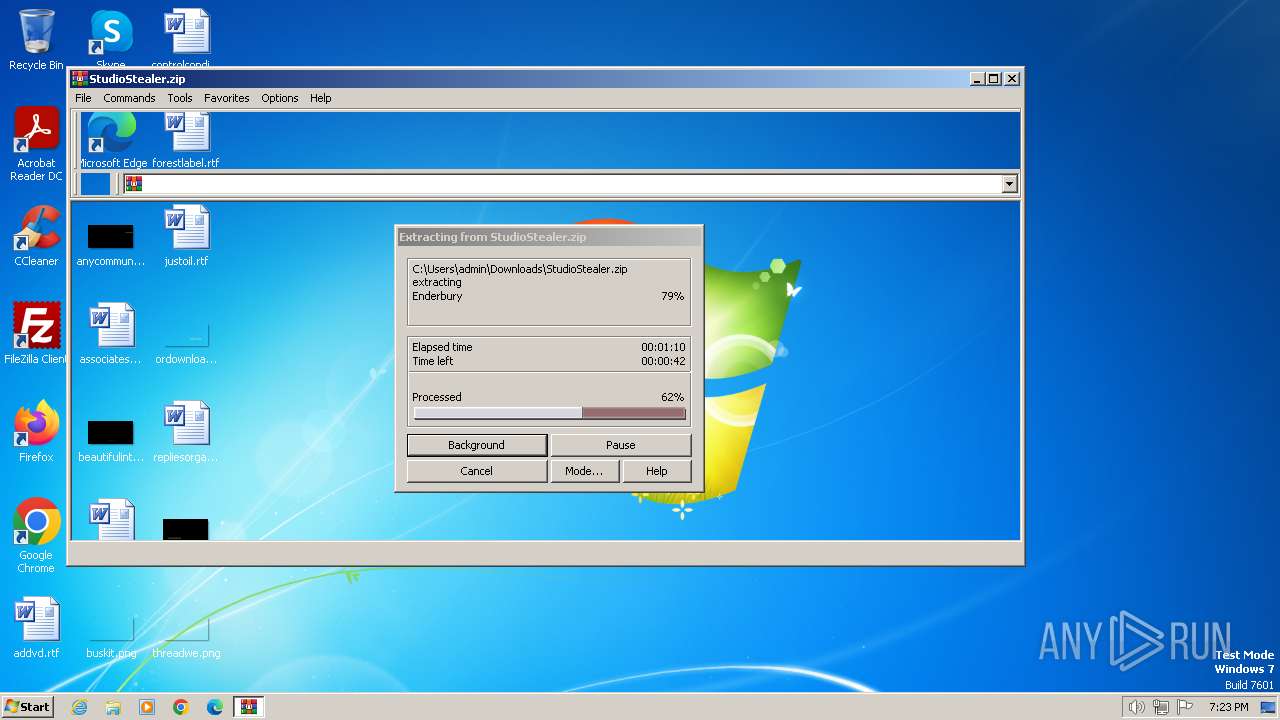
Task: Open Microsoft Edge from the taskbar
Action: (x=215, y=707)
